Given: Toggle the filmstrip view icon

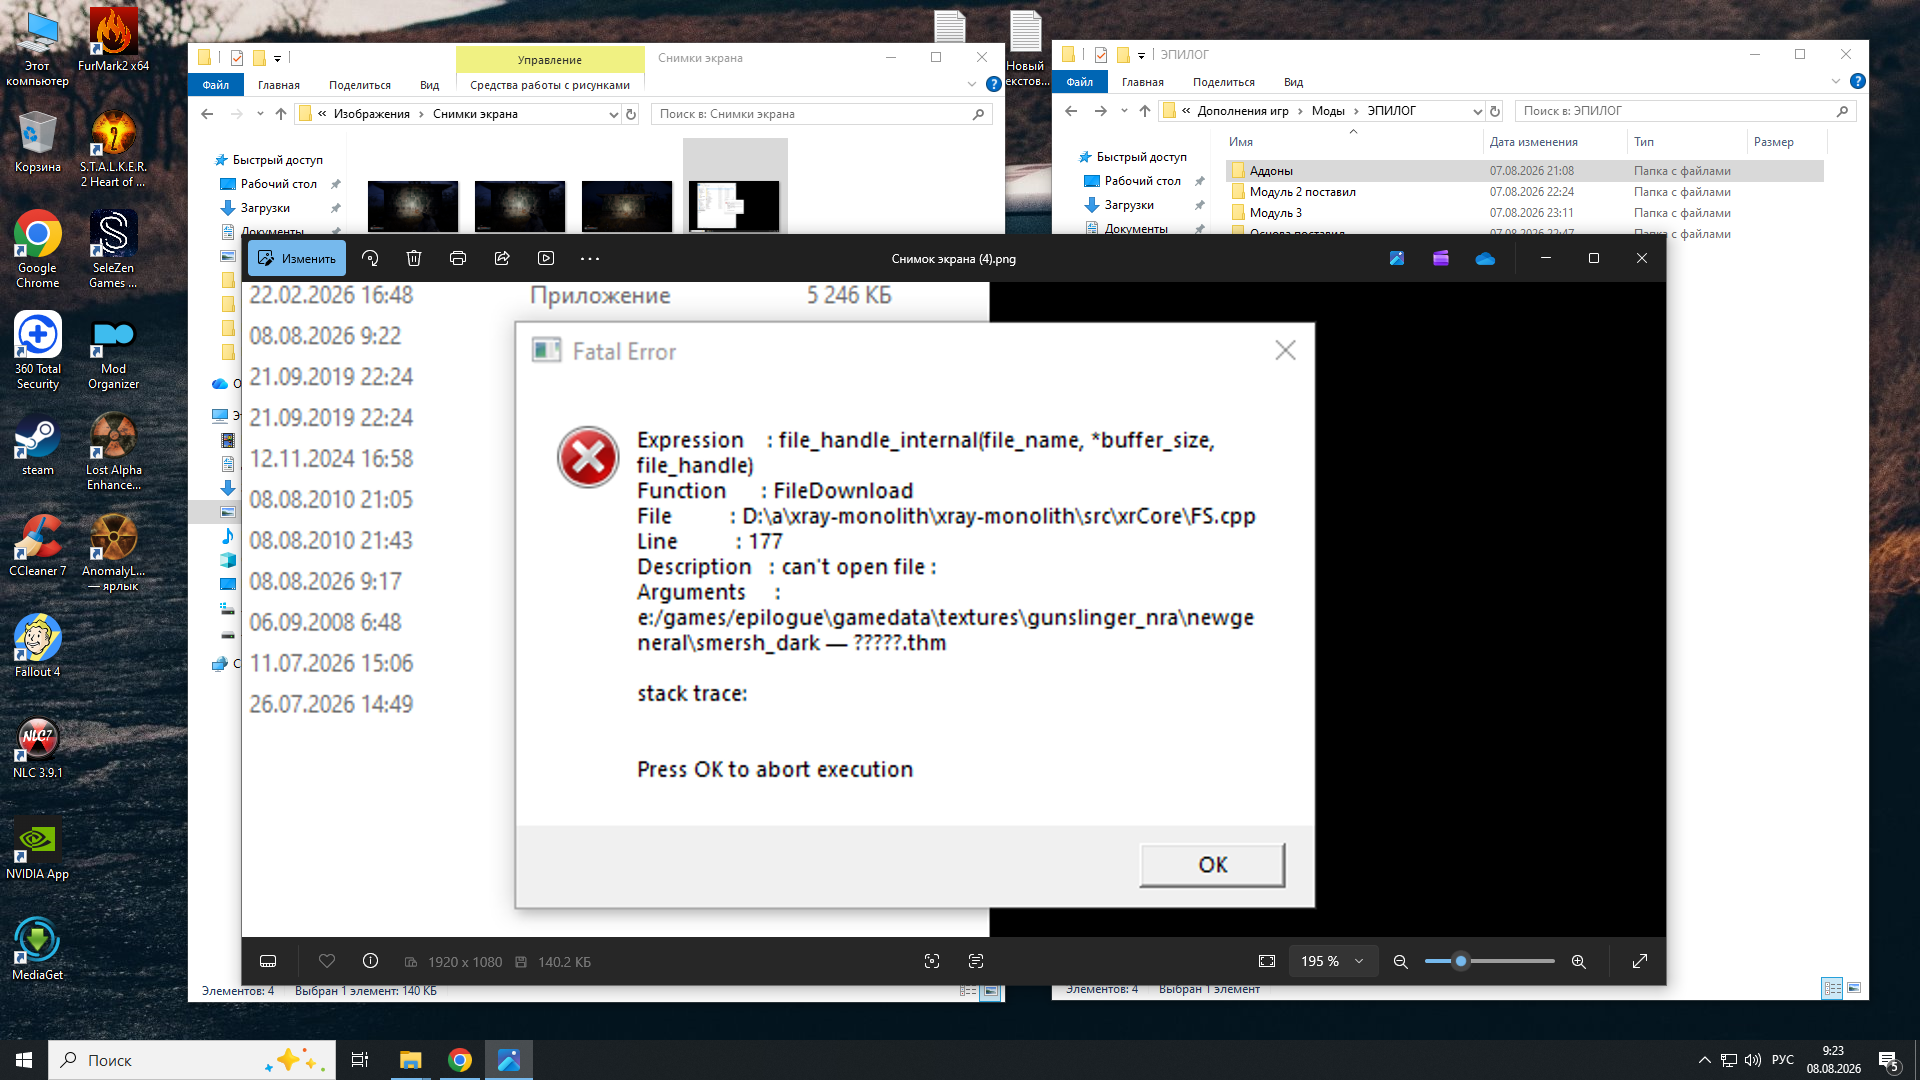Looking at the screenshot, I should [x=268, y=961].
